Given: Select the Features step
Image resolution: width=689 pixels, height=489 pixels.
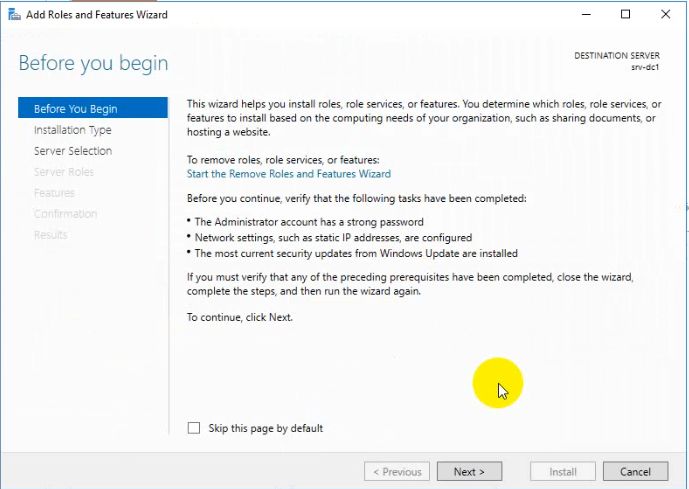Looking at the screenshot, I should tap(54, 193).
